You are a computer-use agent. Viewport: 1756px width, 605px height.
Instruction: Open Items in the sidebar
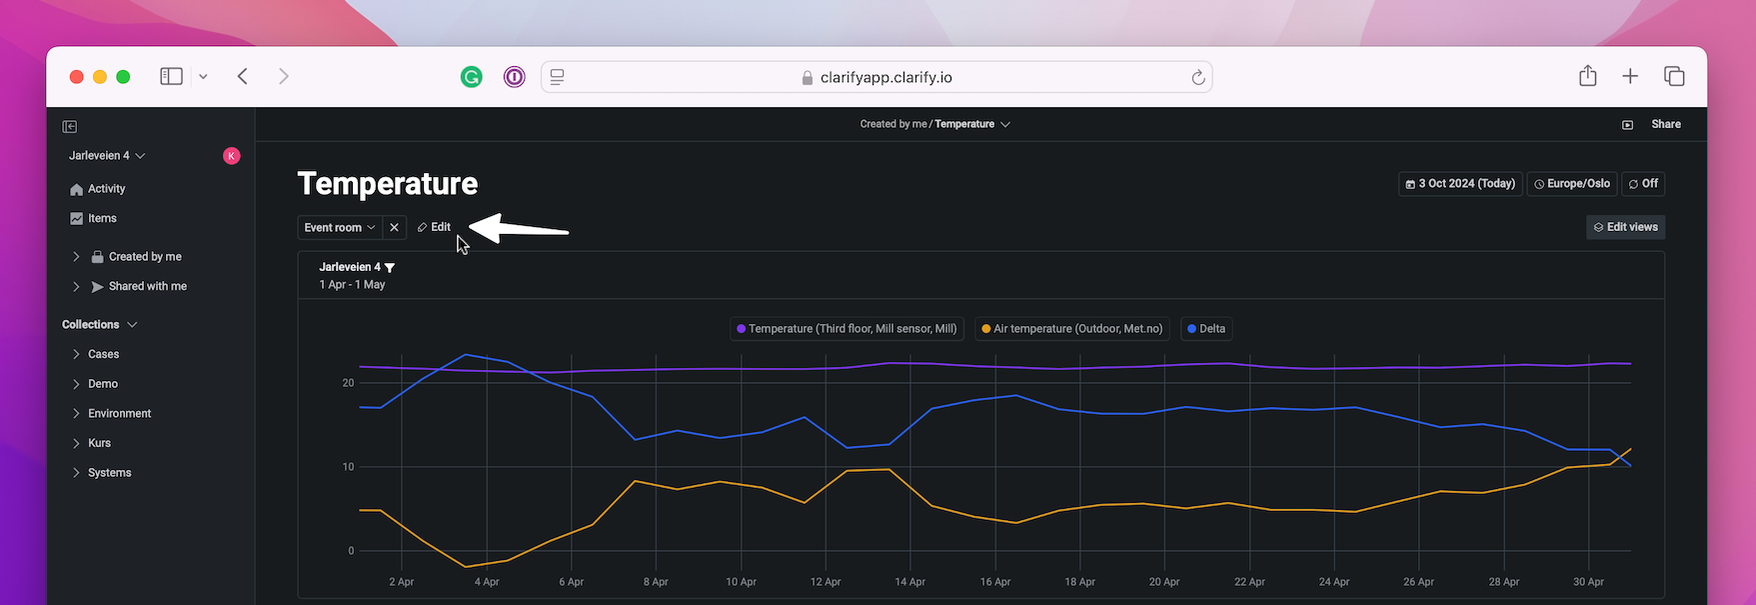[x=93, y=218]
